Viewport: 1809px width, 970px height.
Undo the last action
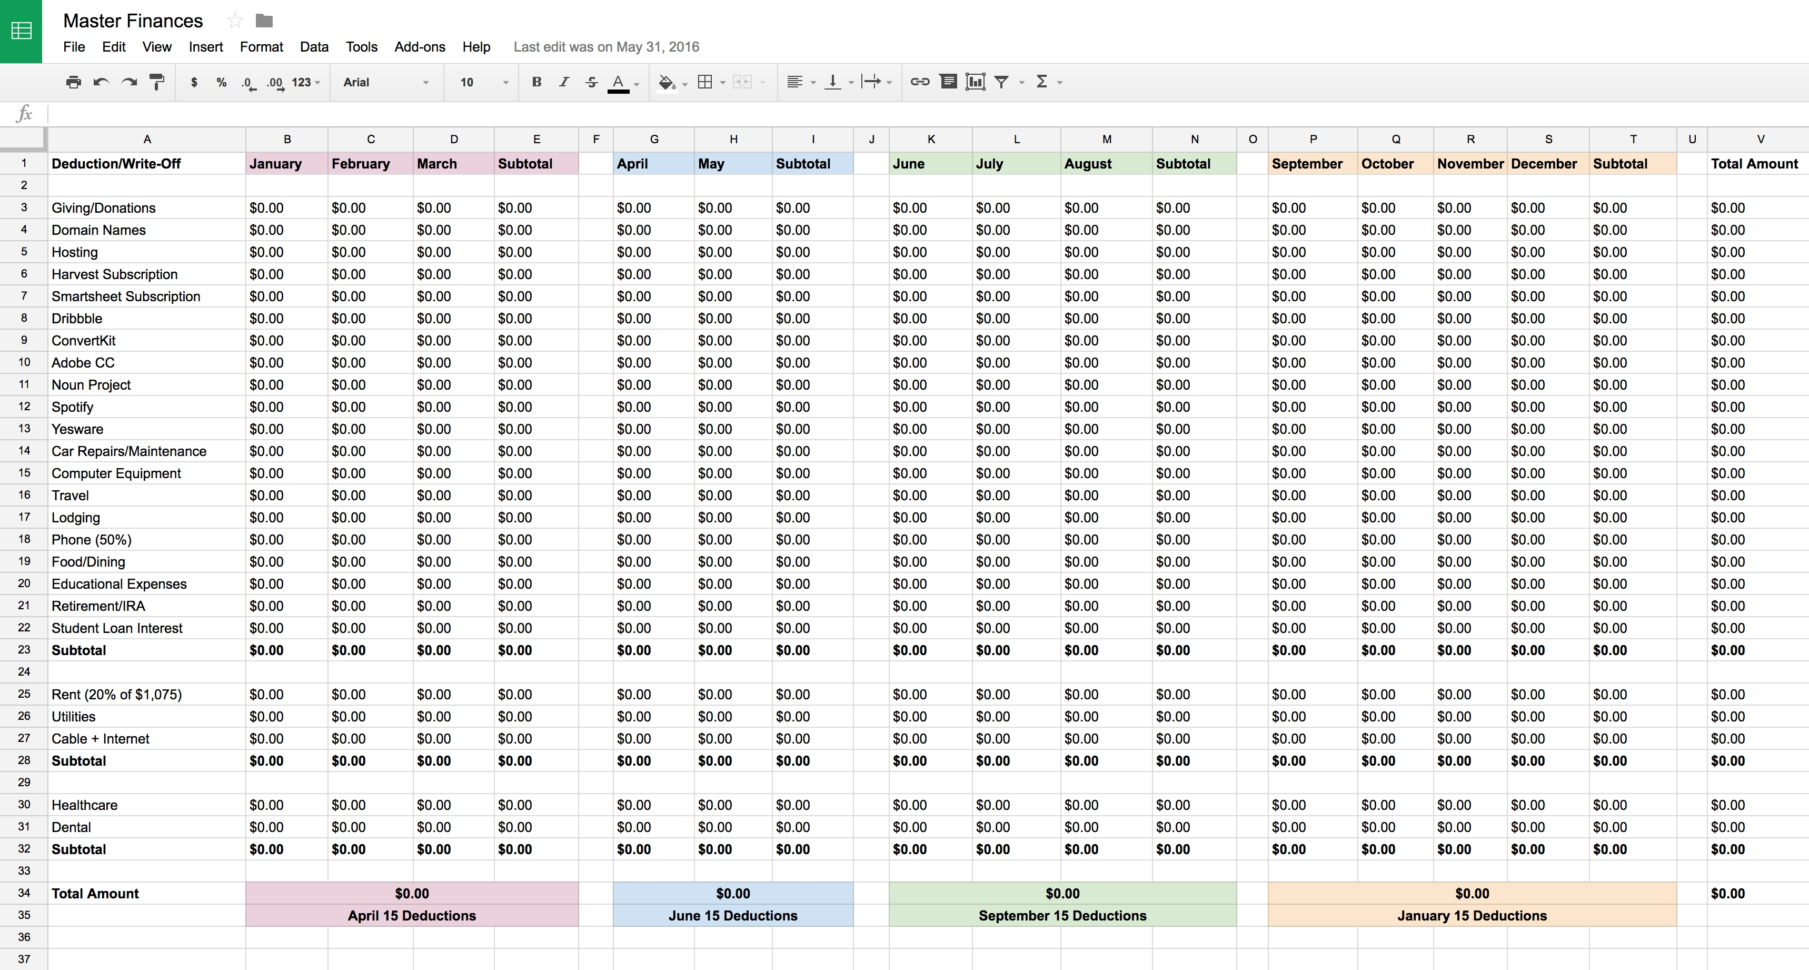click(100, 82)
